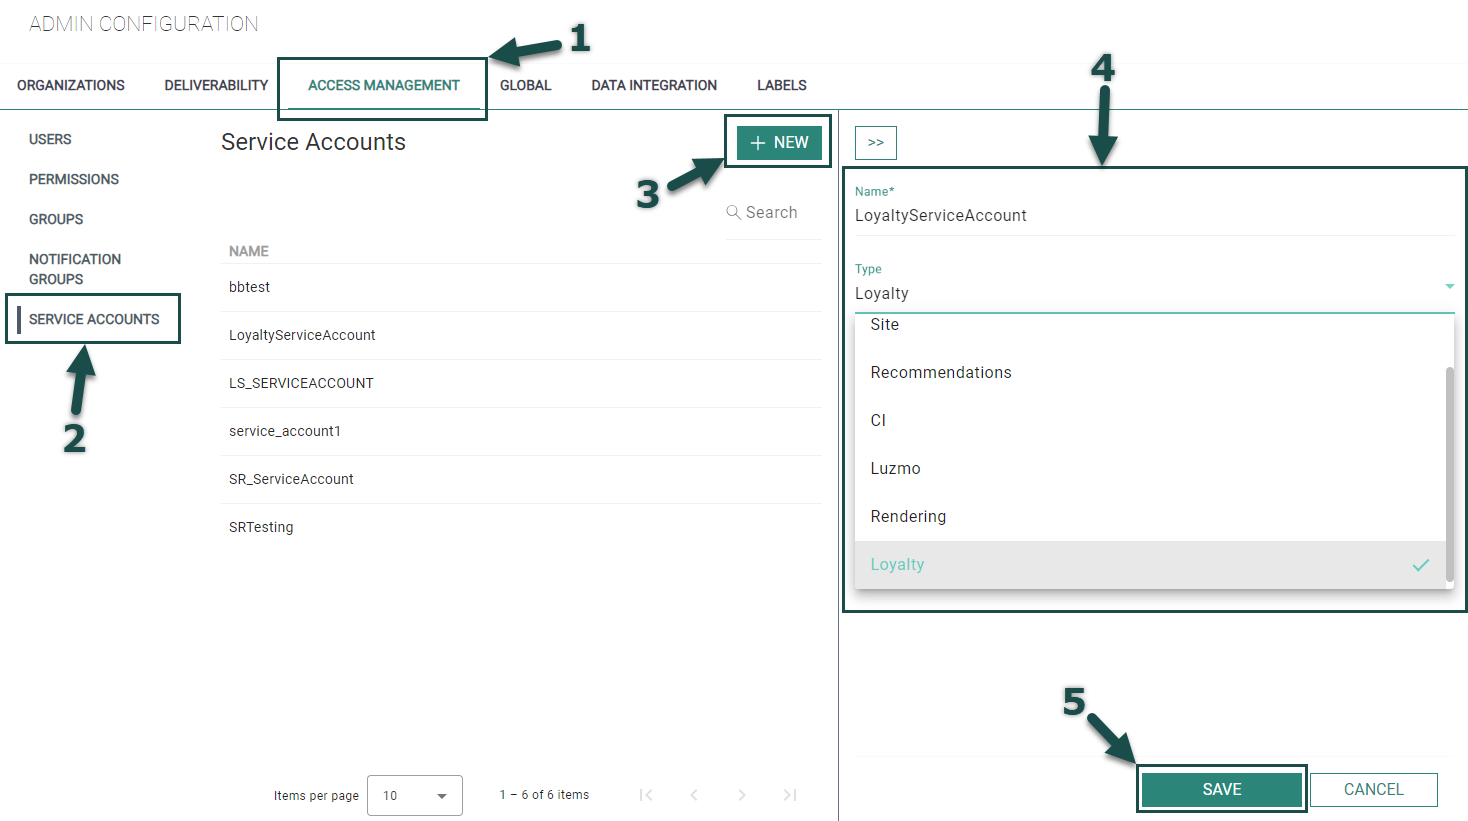
Task: Cancel editing the service account
Action: pos(1373,789)
